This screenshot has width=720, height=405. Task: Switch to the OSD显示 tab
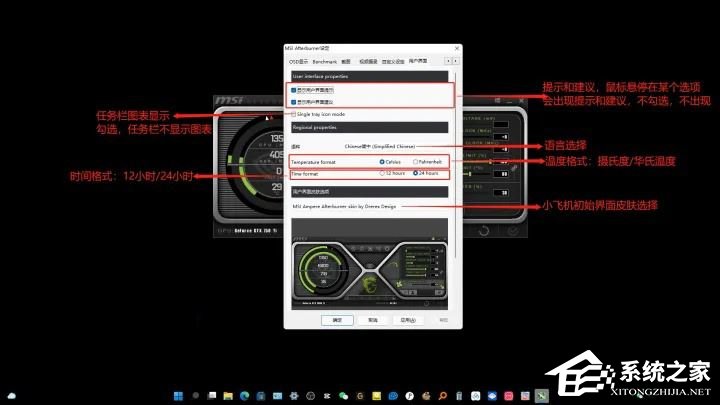click(x=300, y=61)
